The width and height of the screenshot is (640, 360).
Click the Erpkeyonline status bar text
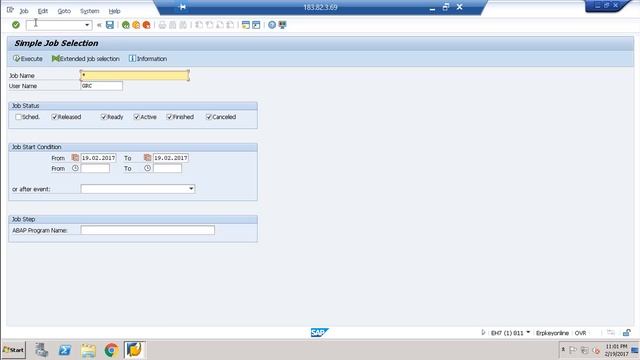pos(552,333)
